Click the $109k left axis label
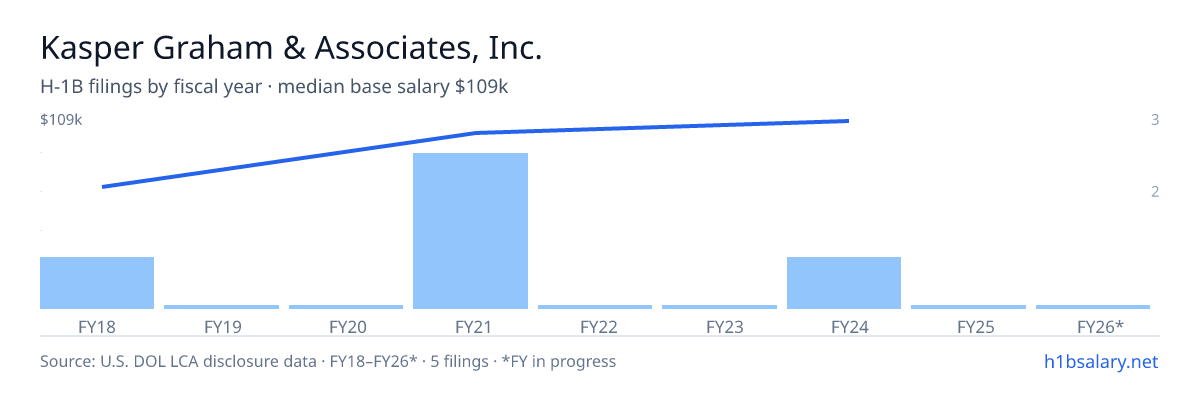The height and width of the screenshot is (400, 1200). (x=61, y=120)
